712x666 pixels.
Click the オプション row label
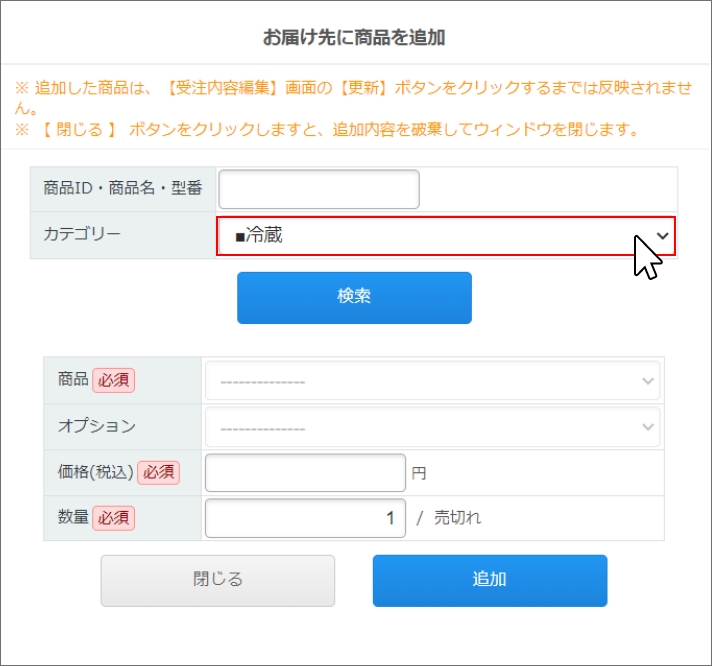tap(96, 426)
